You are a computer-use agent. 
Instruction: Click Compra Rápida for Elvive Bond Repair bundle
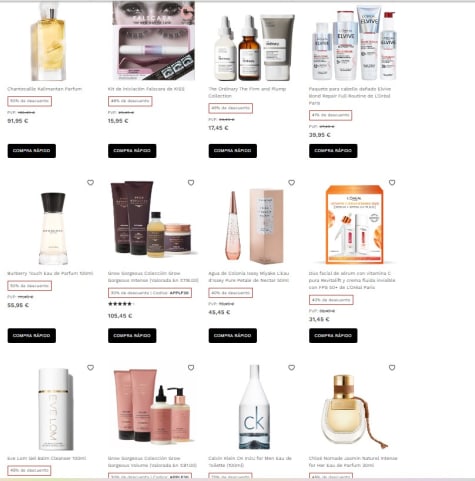pyautogui.click(x=333, y=151)
